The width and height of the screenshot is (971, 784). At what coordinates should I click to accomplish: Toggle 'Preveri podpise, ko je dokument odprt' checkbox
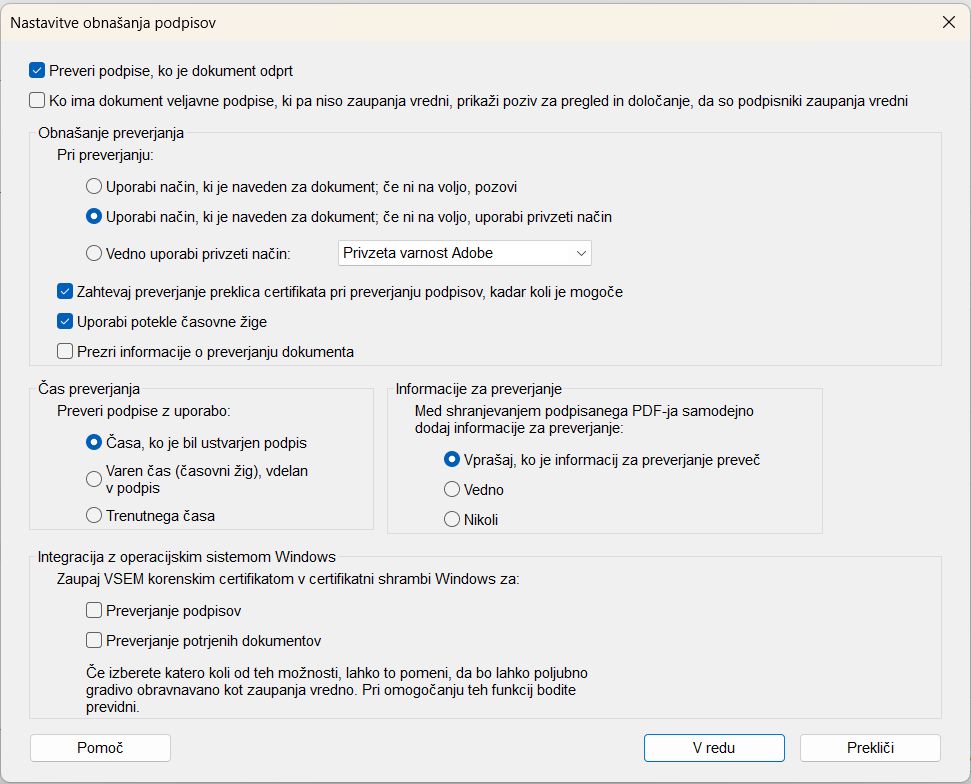(x=38, y=71)
